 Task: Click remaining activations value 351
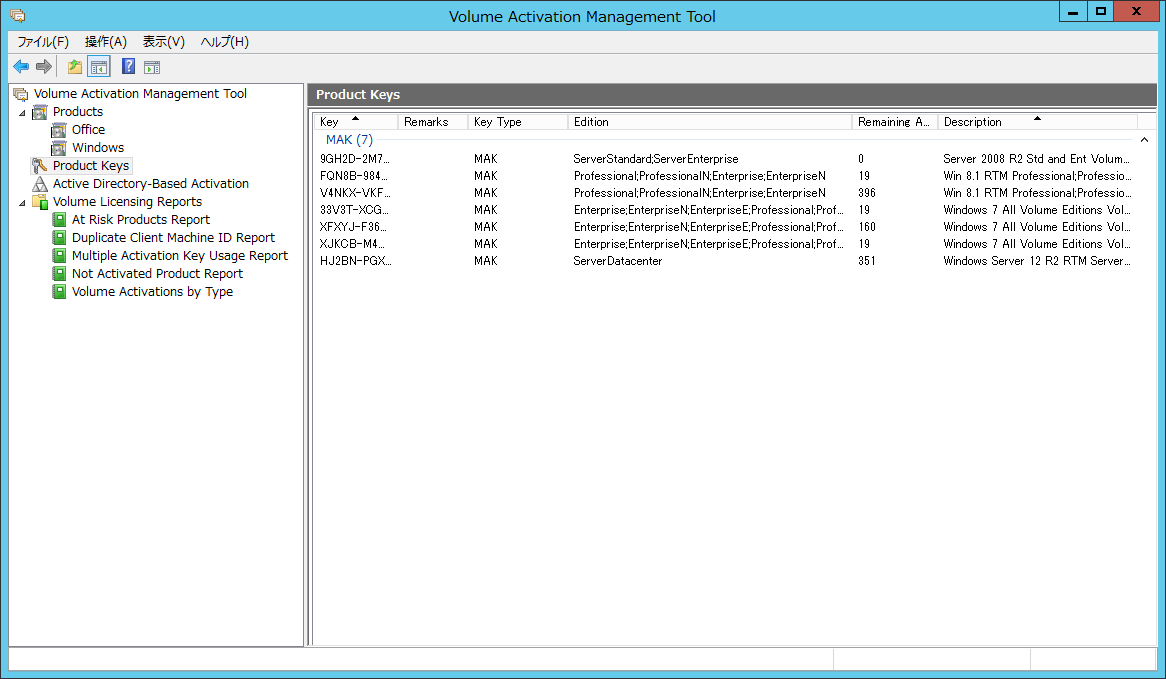click(x=867, y=262)
